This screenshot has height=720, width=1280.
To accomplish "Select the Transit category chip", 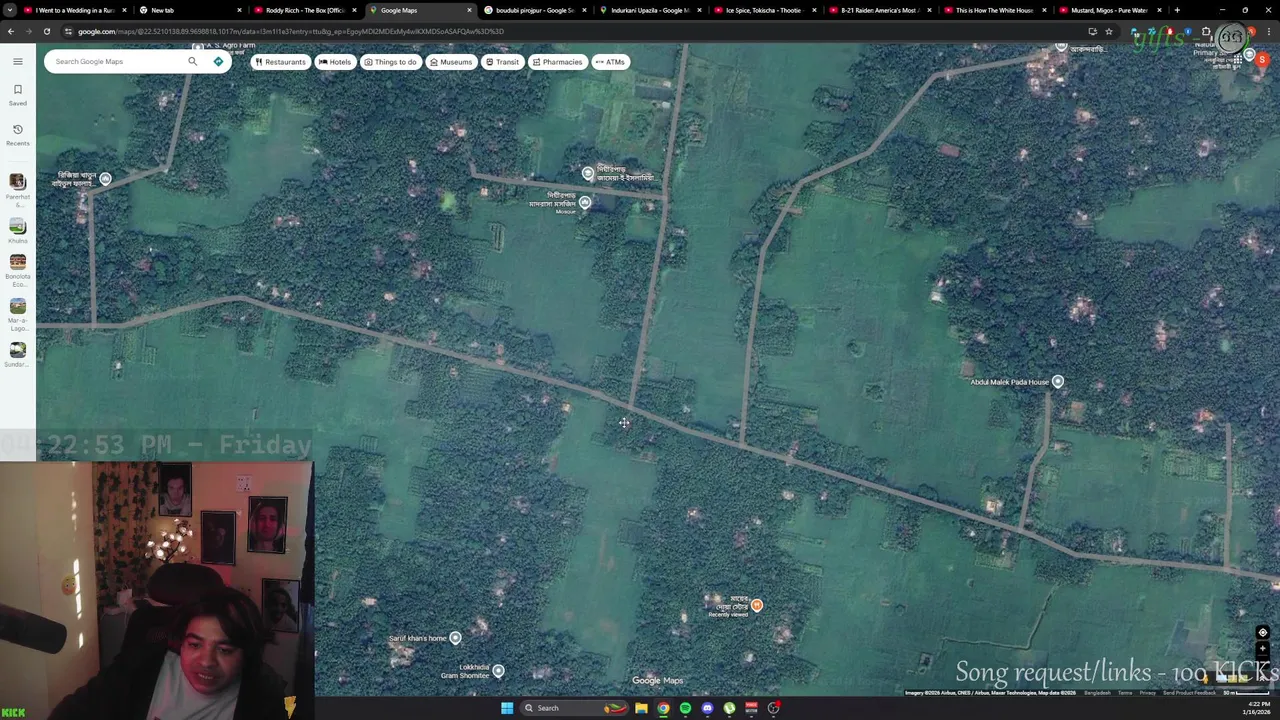I will coord(502,62).
